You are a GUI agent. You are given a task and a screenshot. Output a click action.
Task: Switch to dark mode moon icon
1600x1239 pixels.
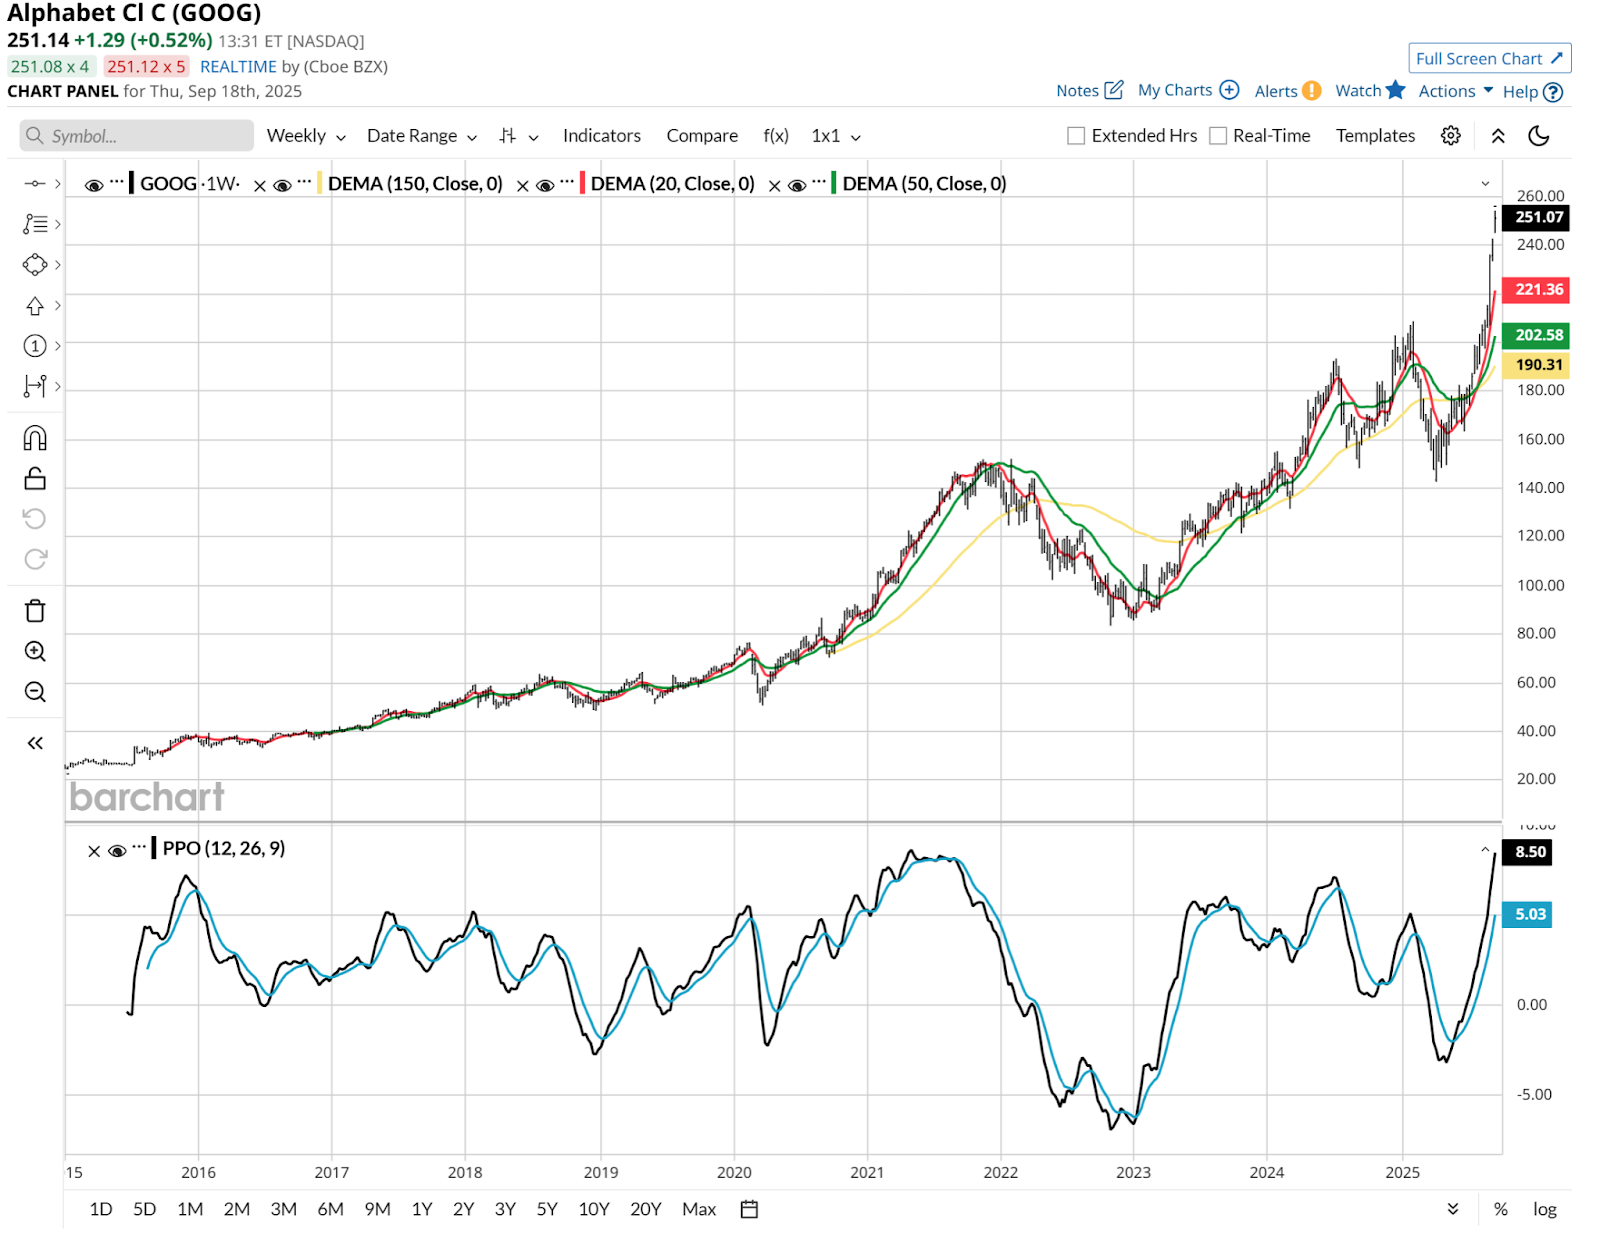1539,136
